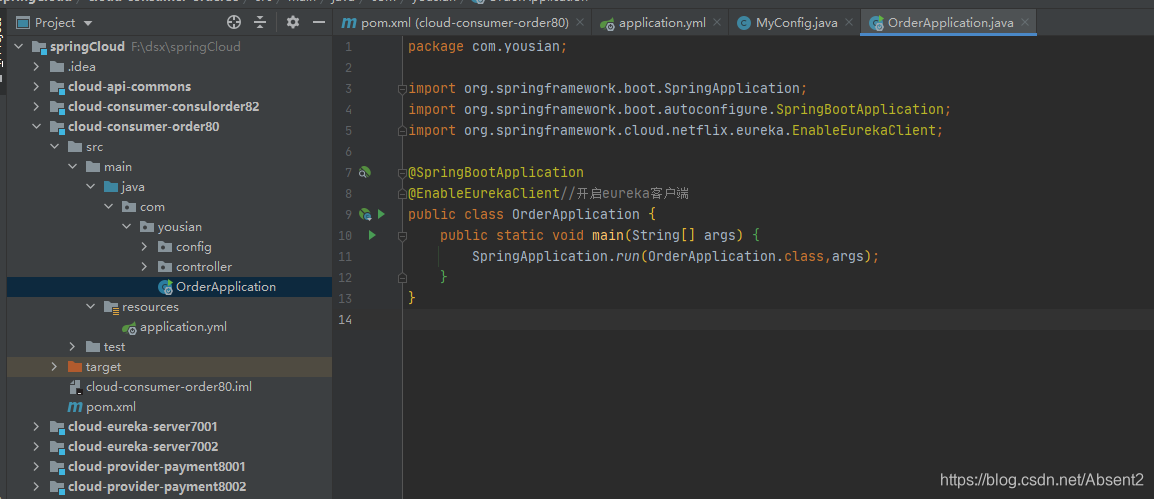This screenshot has height=499, width=1154.
Task: Hide the Project panel with minus icon
Action: pyautogui.click(x=319, y=22)
